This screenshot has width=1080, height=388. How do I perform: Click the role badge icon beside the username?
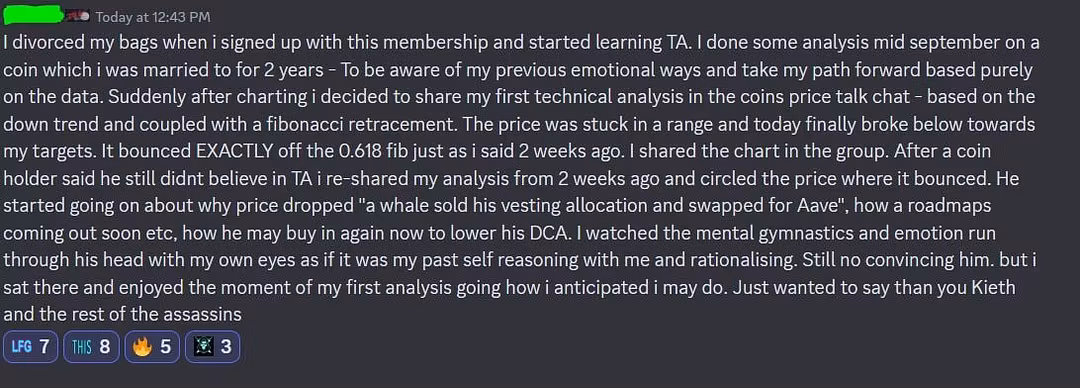click(x=79, y=16)
